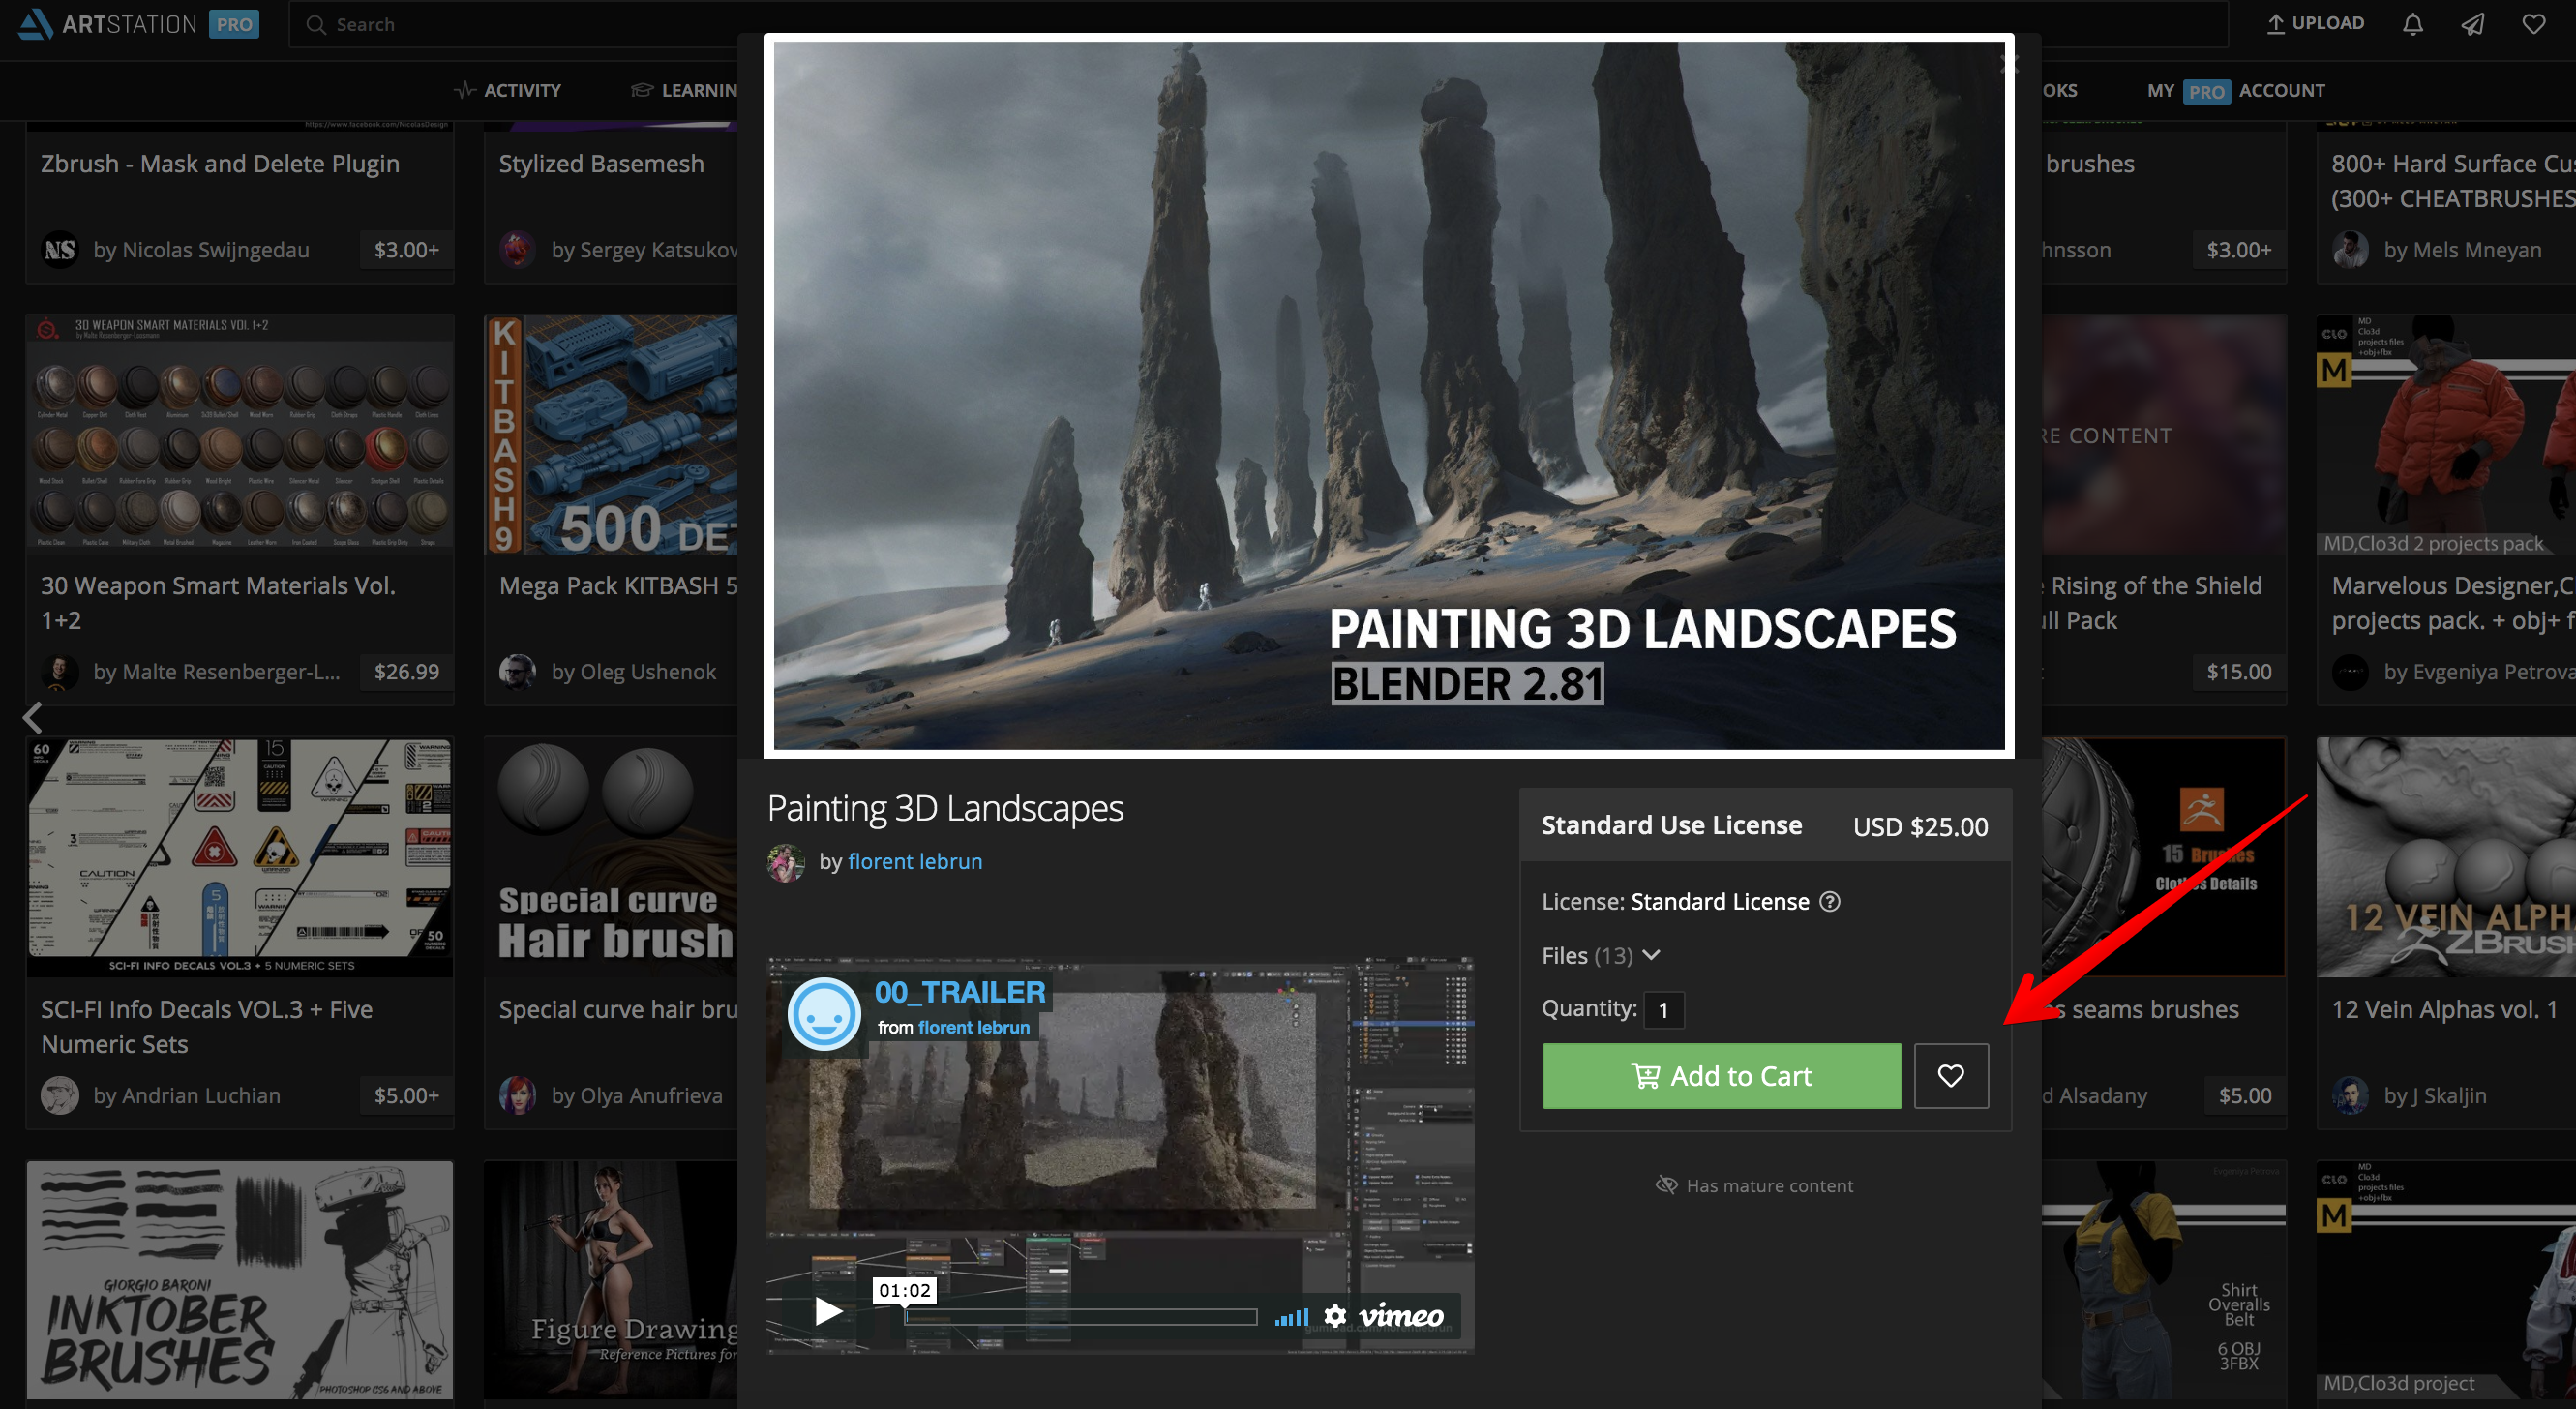Play the 00_TRAILER video
Viewport: 2576px width, 1409px height.
tap(827, 1310)
